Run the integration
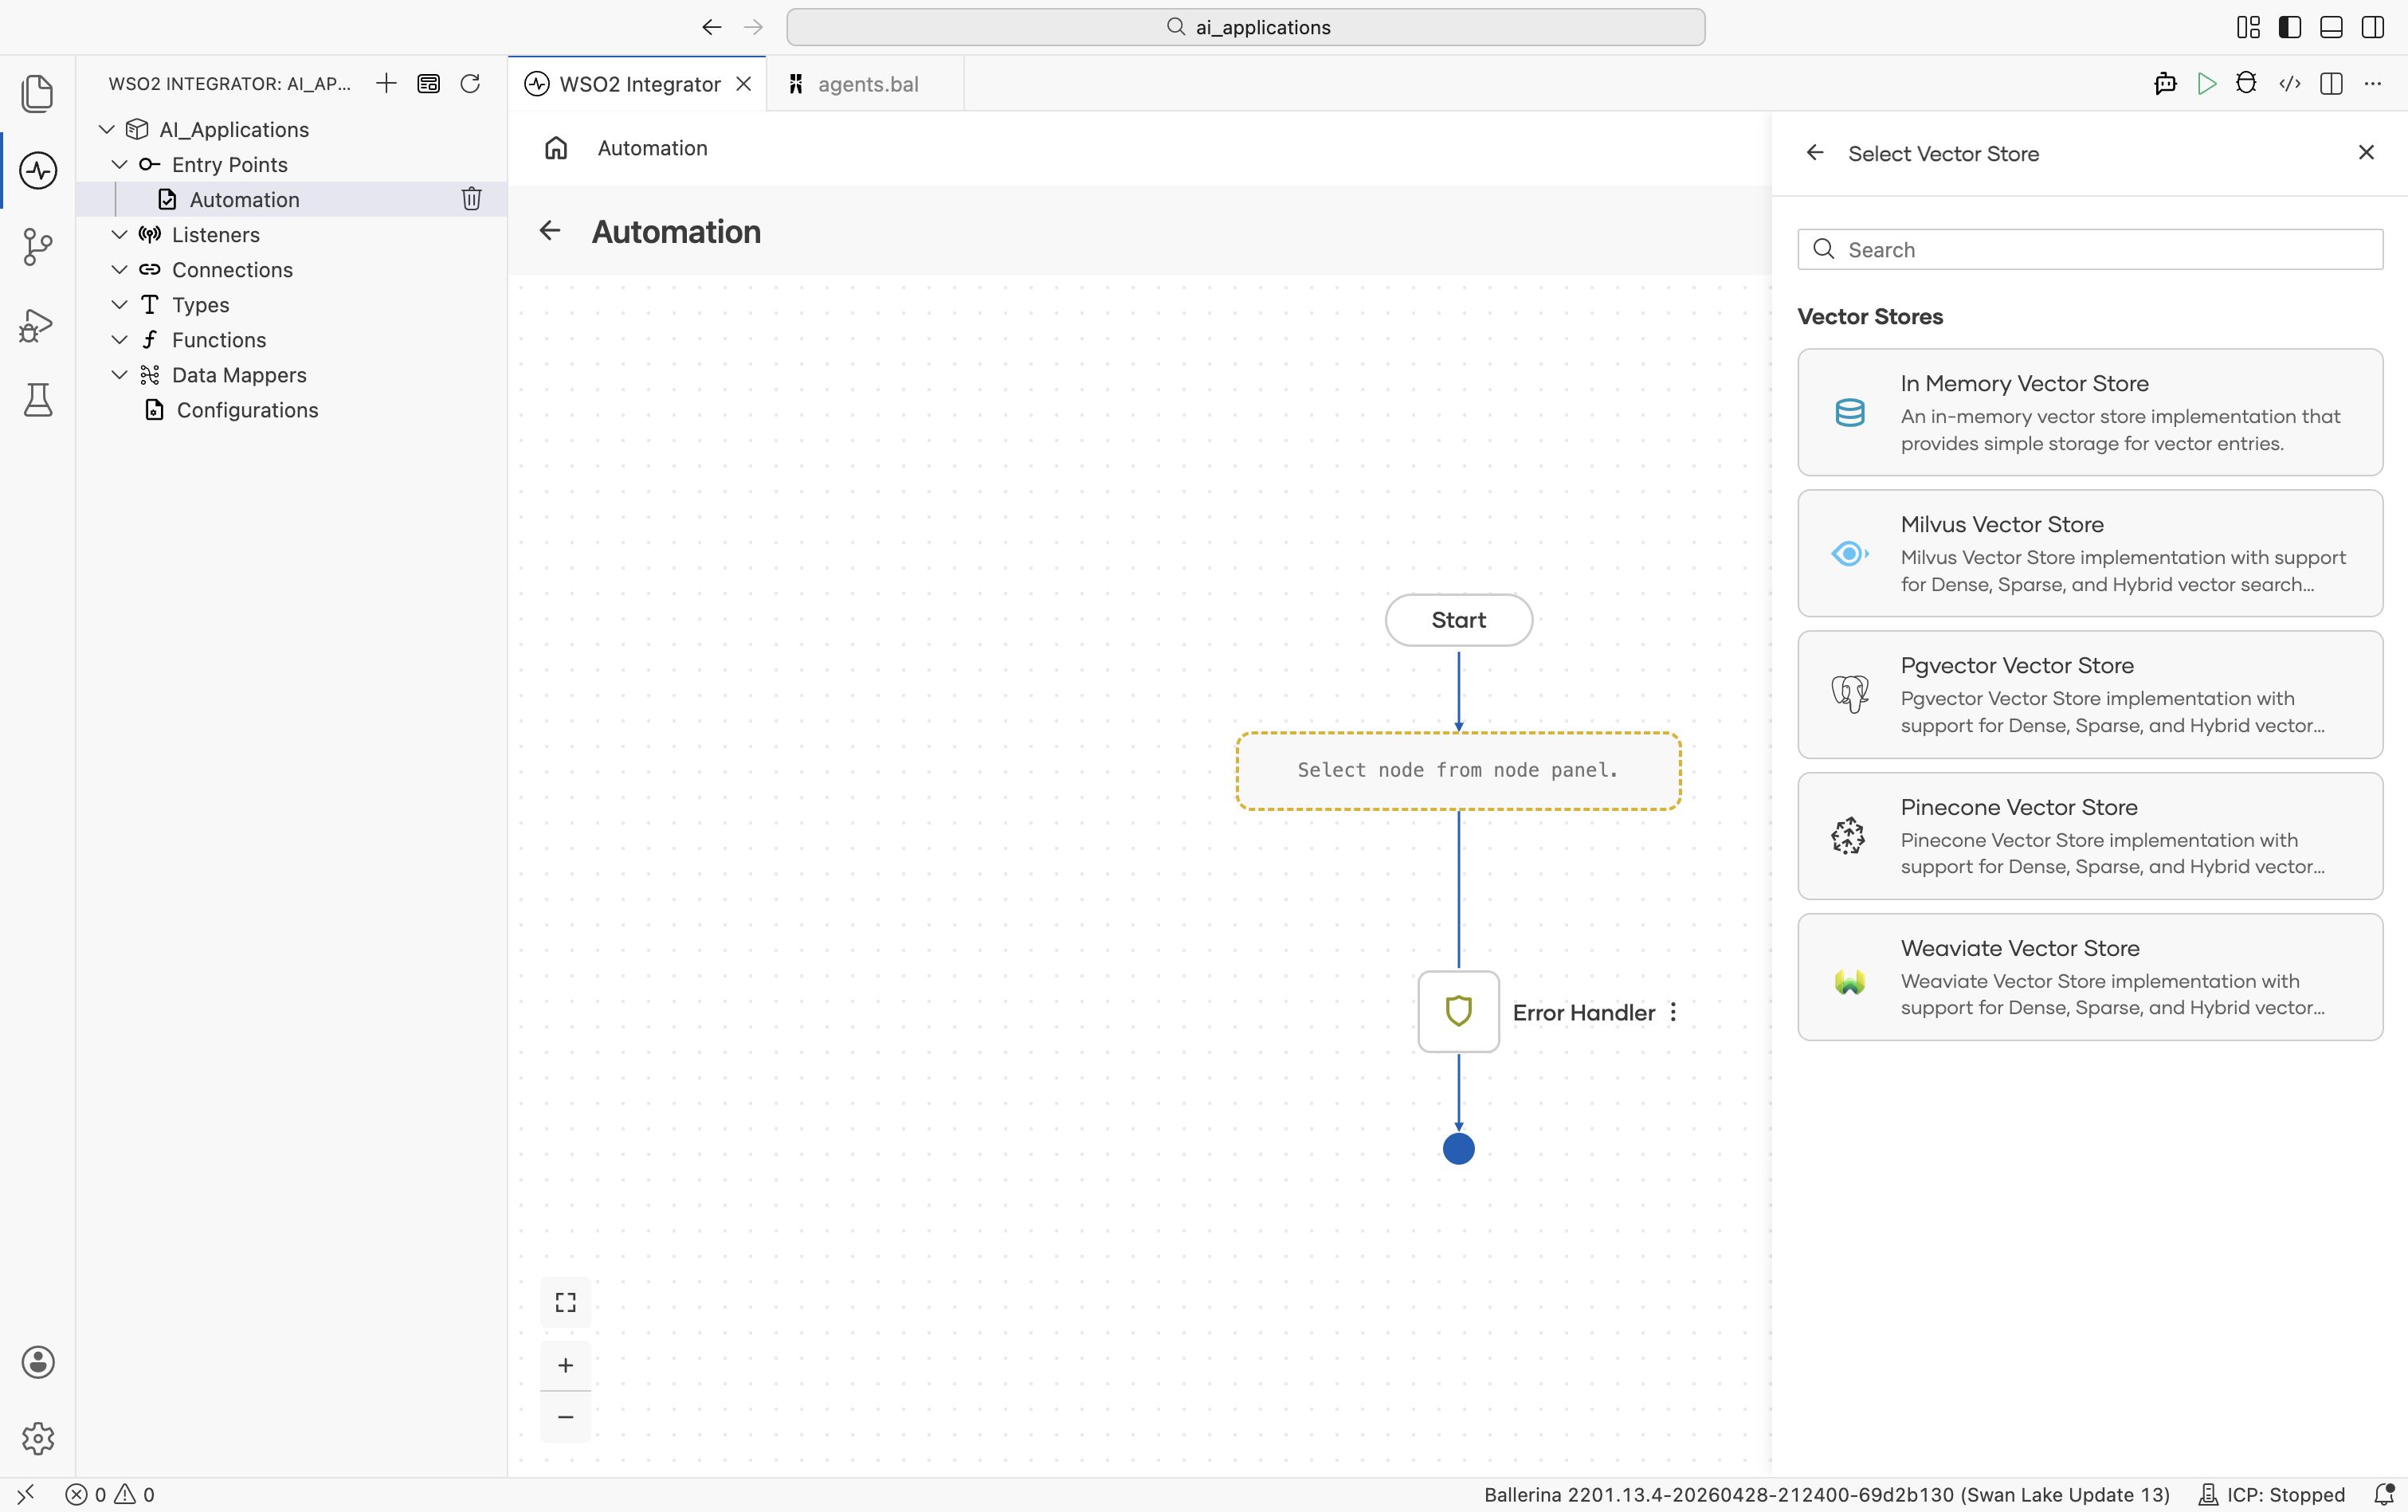 click(x=2206, y=84)
